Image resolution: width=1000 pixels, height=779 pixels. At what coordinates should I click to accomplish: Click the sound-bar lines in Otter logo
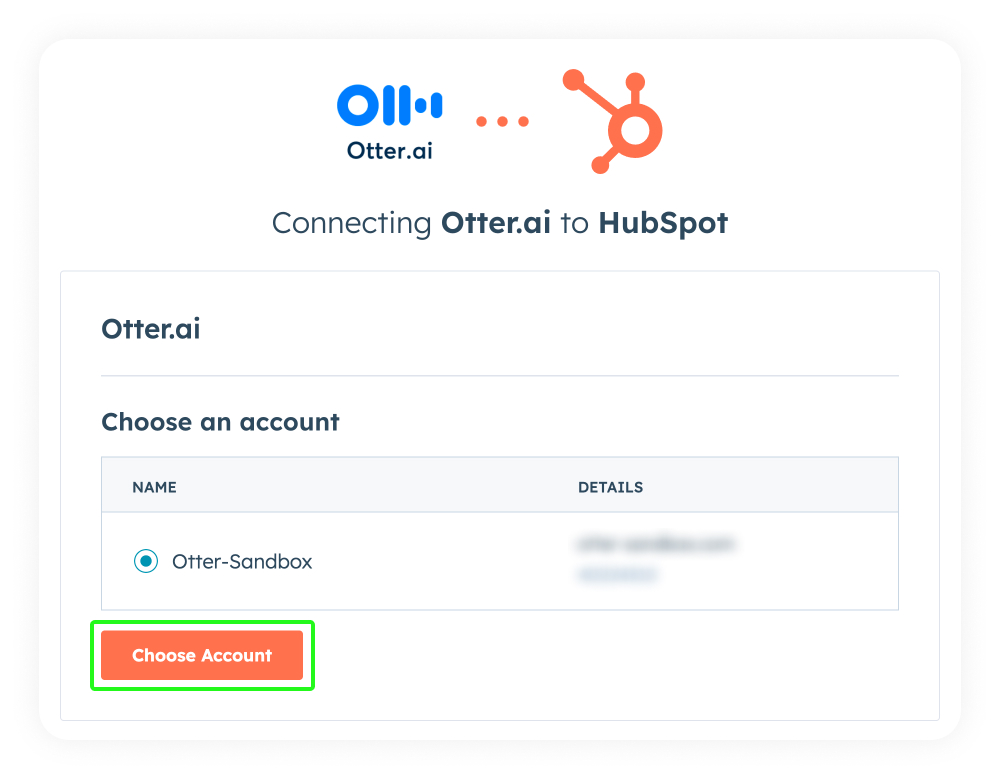[x=419, y=105]
